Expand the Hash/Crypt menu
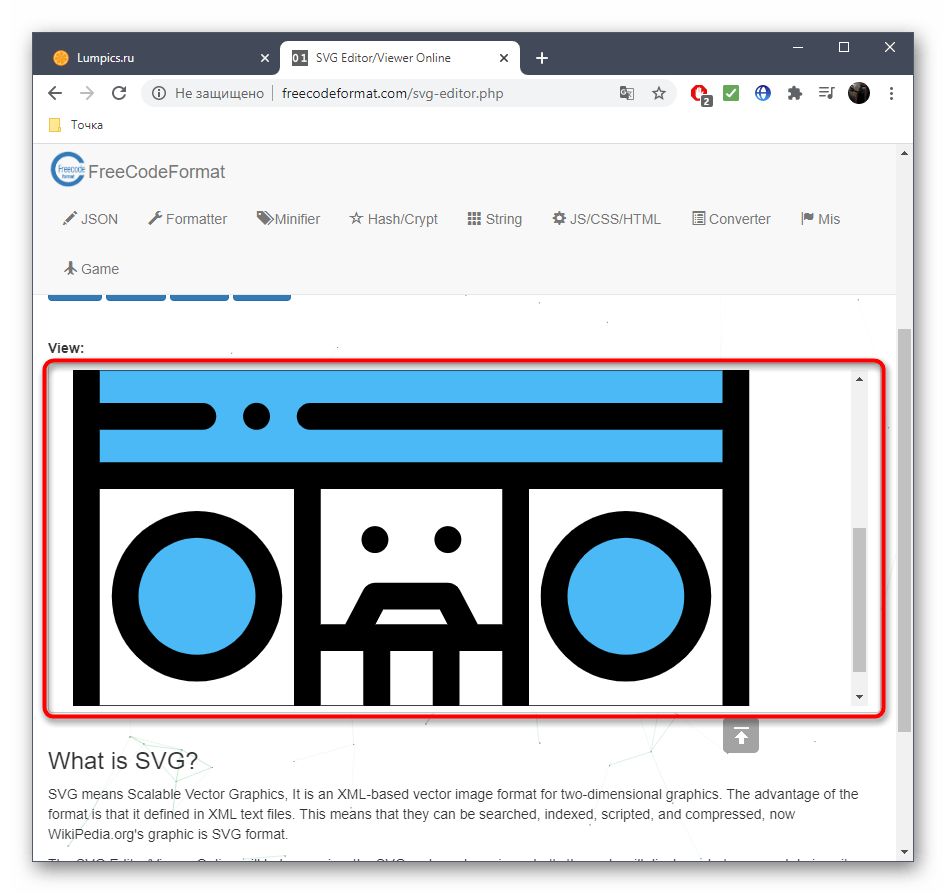Image resolution: width=946 pixels, height=894 pixels. click(393, 219)
